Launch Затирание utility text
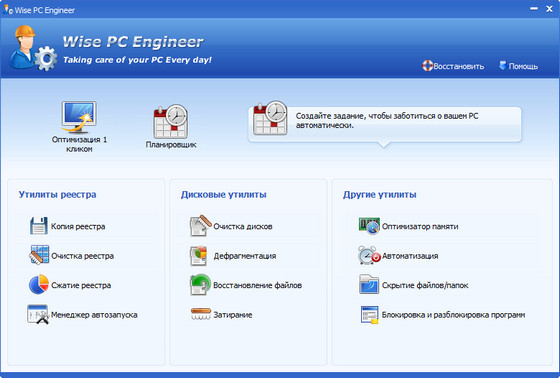 233,315
